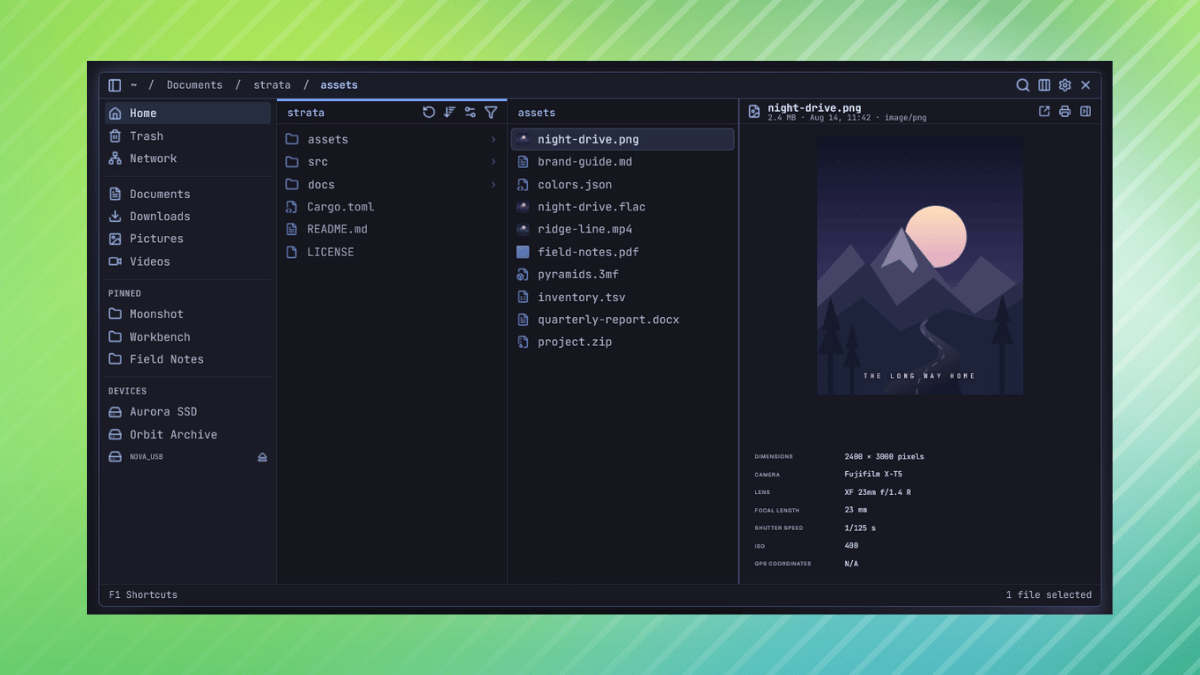Click the field-notes.pdf thumbnail icon
1200x675 pixels.
coord(522,252)
